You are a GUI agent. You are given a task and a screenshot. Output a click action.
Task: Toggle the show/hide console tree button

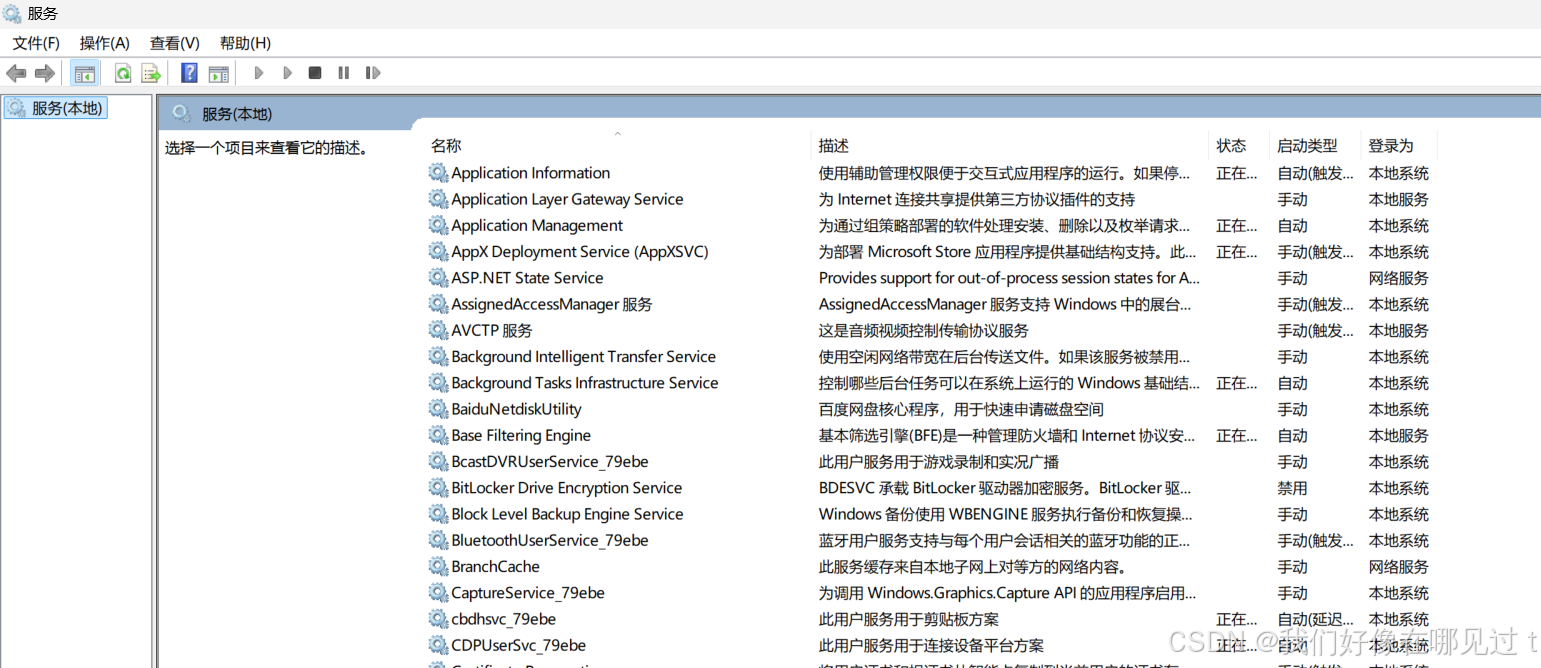pos(85,73)
